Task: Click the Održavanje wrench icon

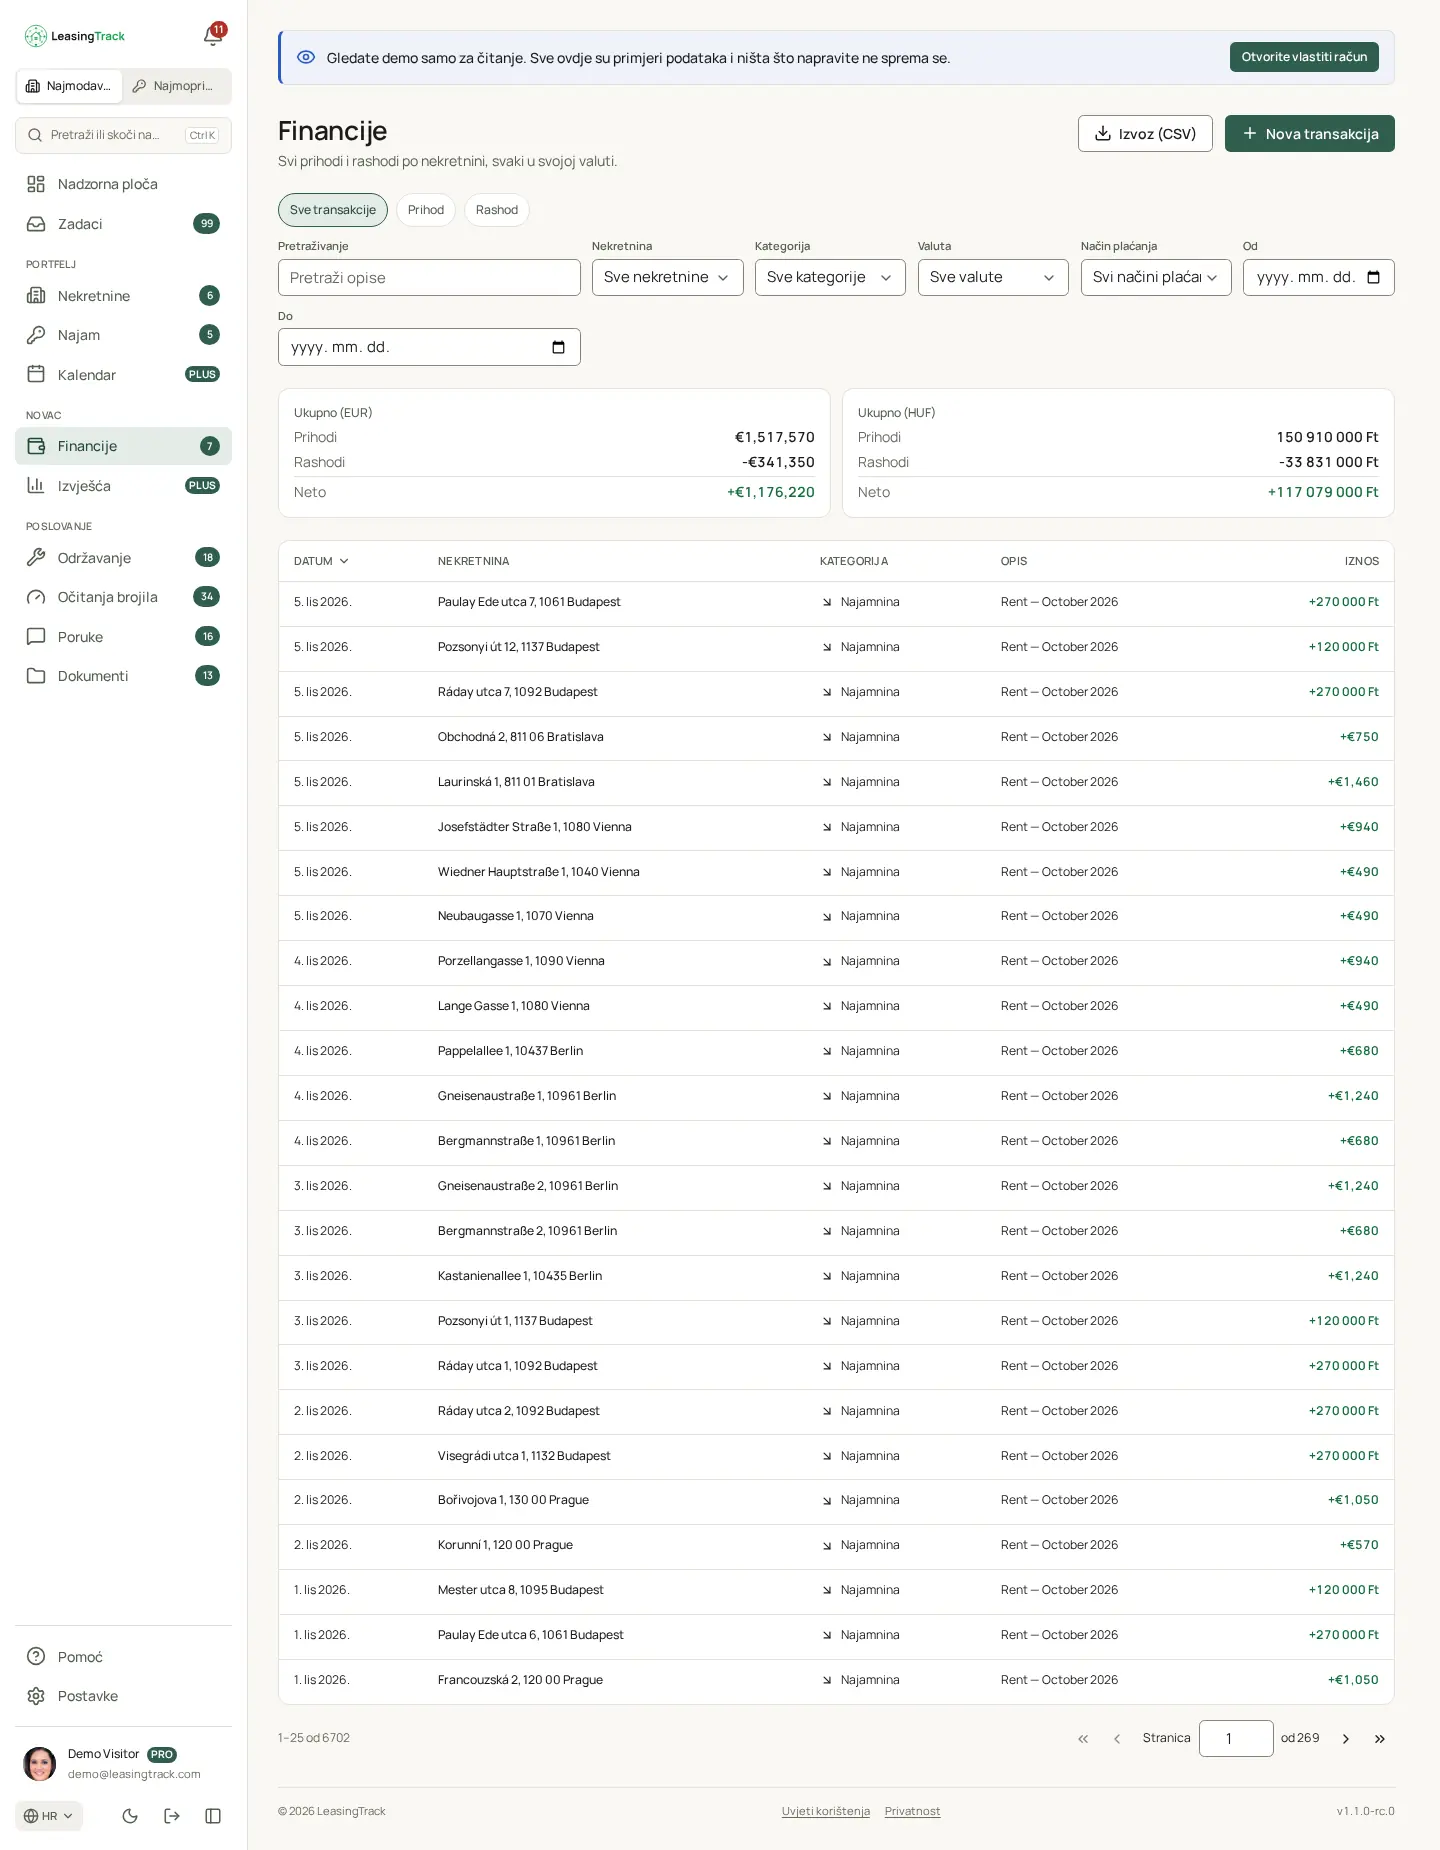Action: pyautogui.click(x=36, y=557)
